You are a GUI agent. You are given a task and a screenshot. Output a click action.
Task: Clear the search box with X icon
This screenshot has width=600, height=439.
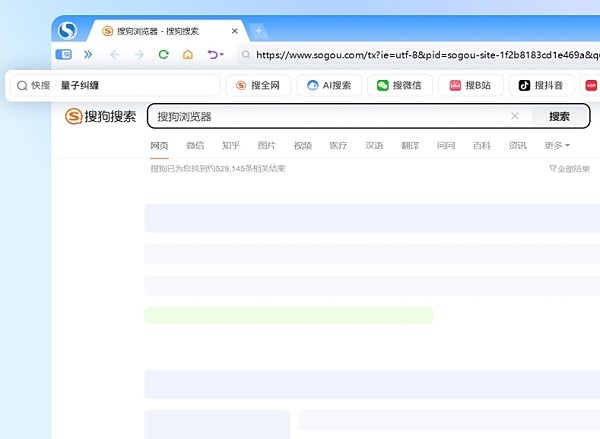point(515,116)
